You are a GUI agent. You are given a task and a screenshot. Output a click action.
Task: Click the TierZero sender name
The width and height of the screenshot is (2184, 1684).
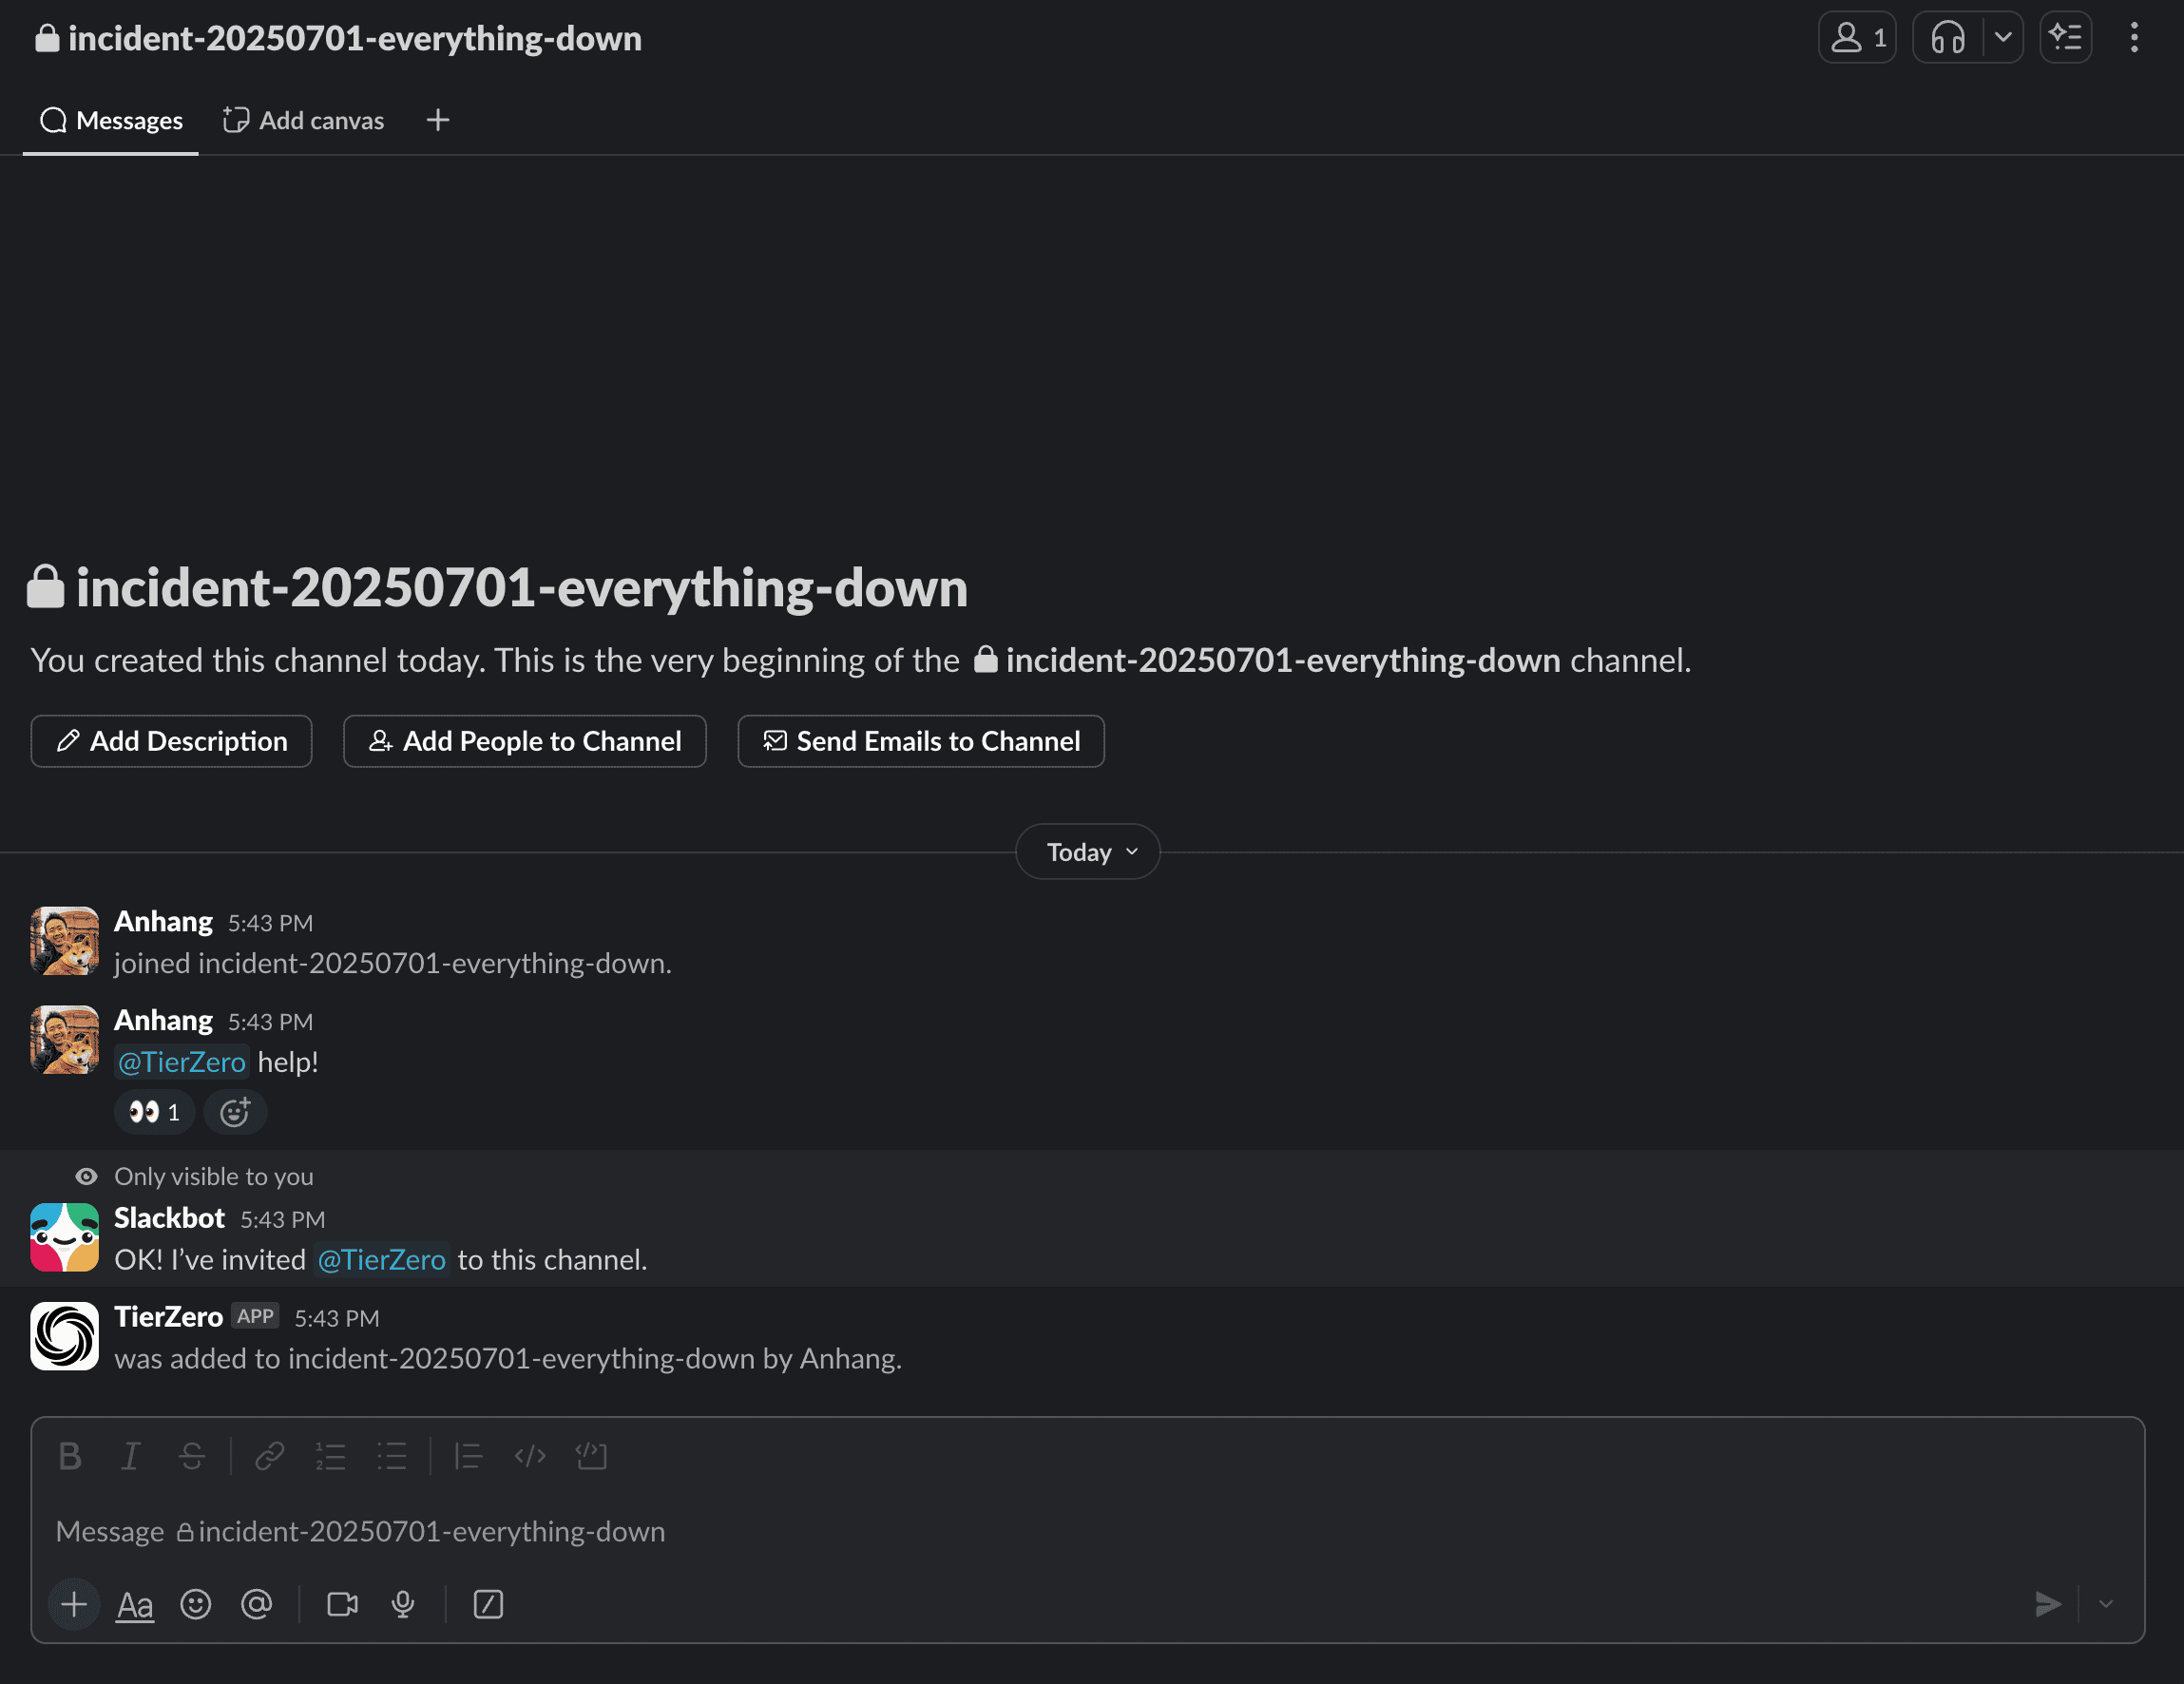tap(168, 1317)
